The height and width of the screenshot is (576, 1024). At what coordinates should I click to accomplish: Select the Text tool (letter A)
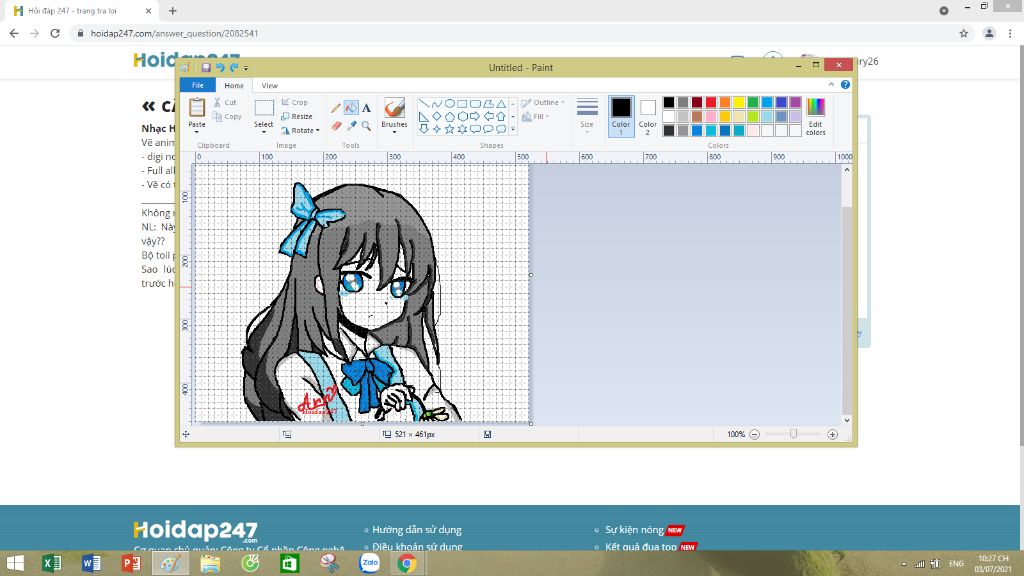click(366, 108)
